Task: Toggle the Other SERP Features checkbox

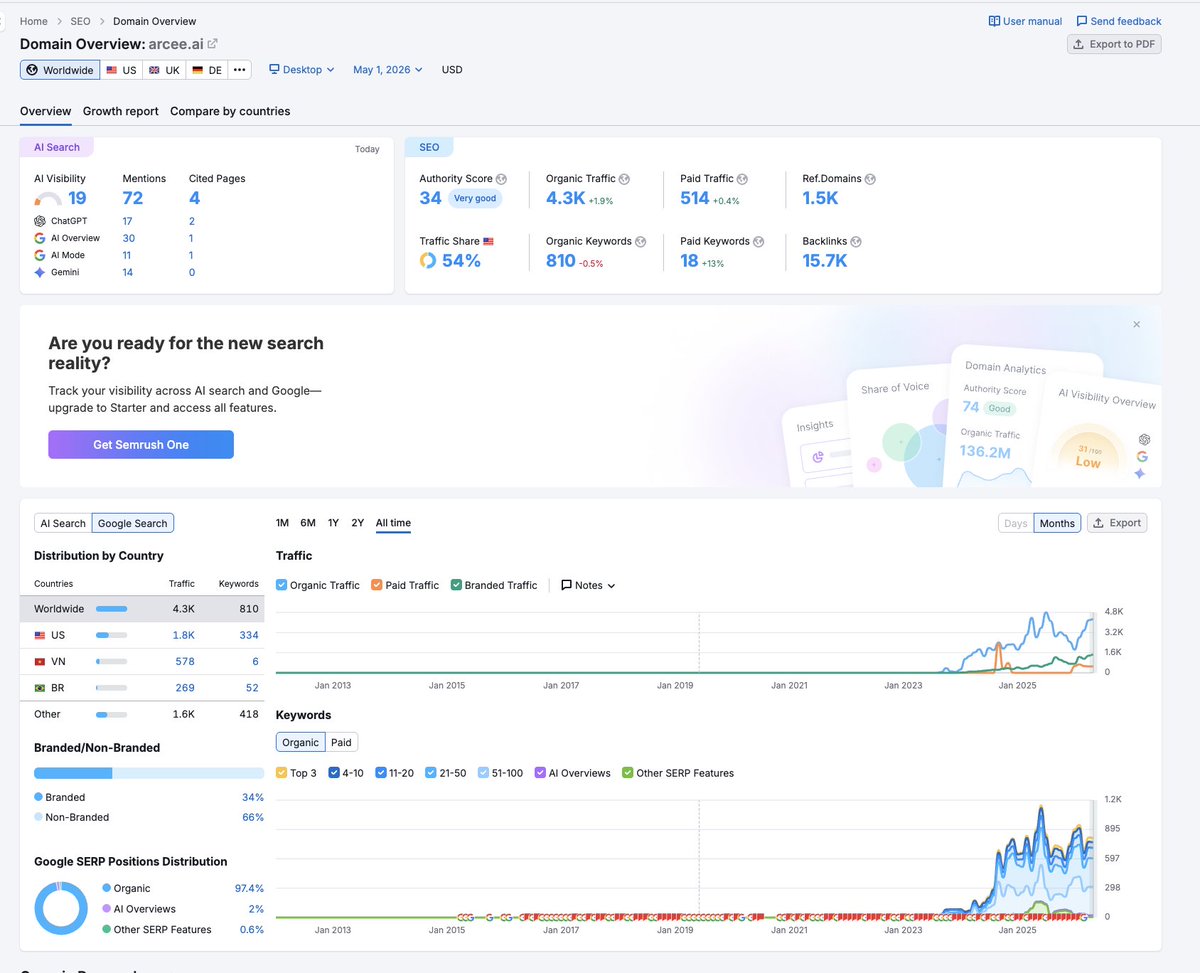Action: [628, 773]
